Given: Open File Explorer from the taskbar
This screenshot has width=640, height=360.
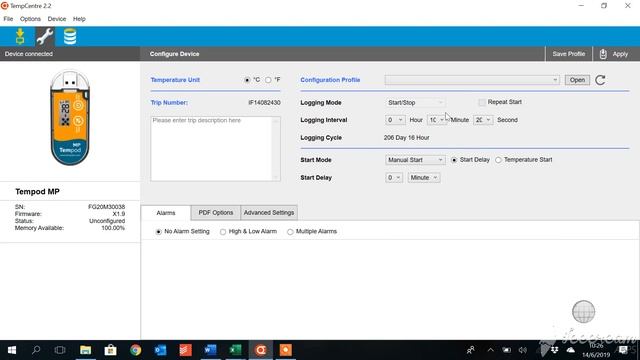Looking at the screenshot, I should point(85,350).
